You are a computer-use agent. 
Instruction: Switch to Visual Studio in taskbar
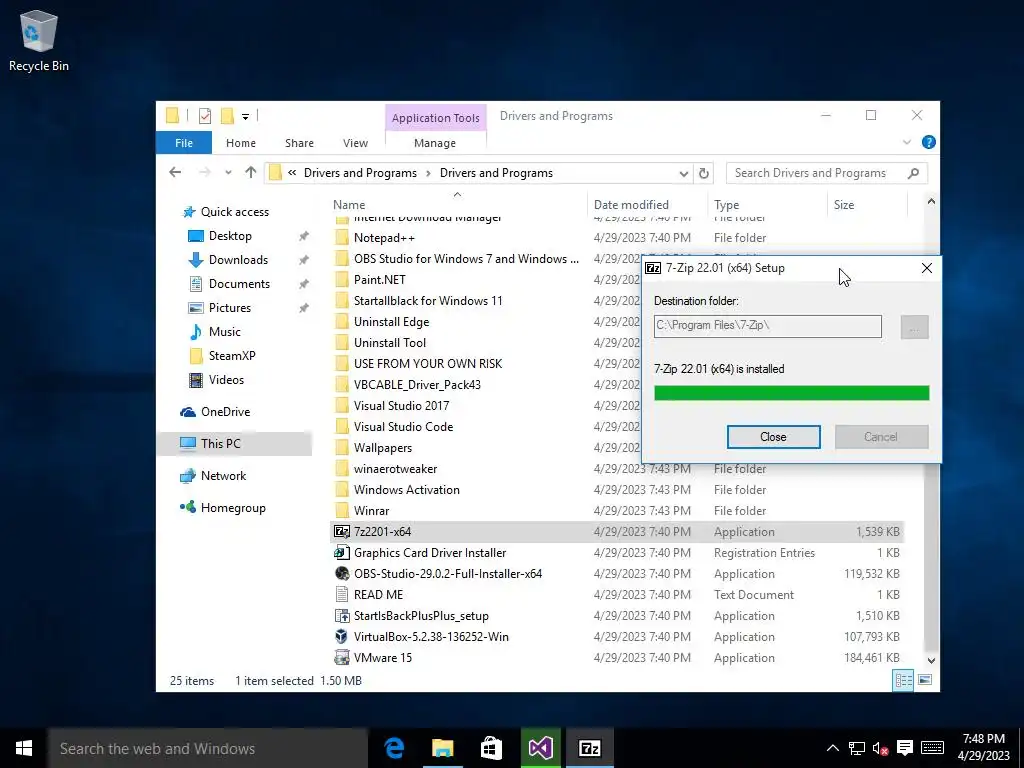541,748
